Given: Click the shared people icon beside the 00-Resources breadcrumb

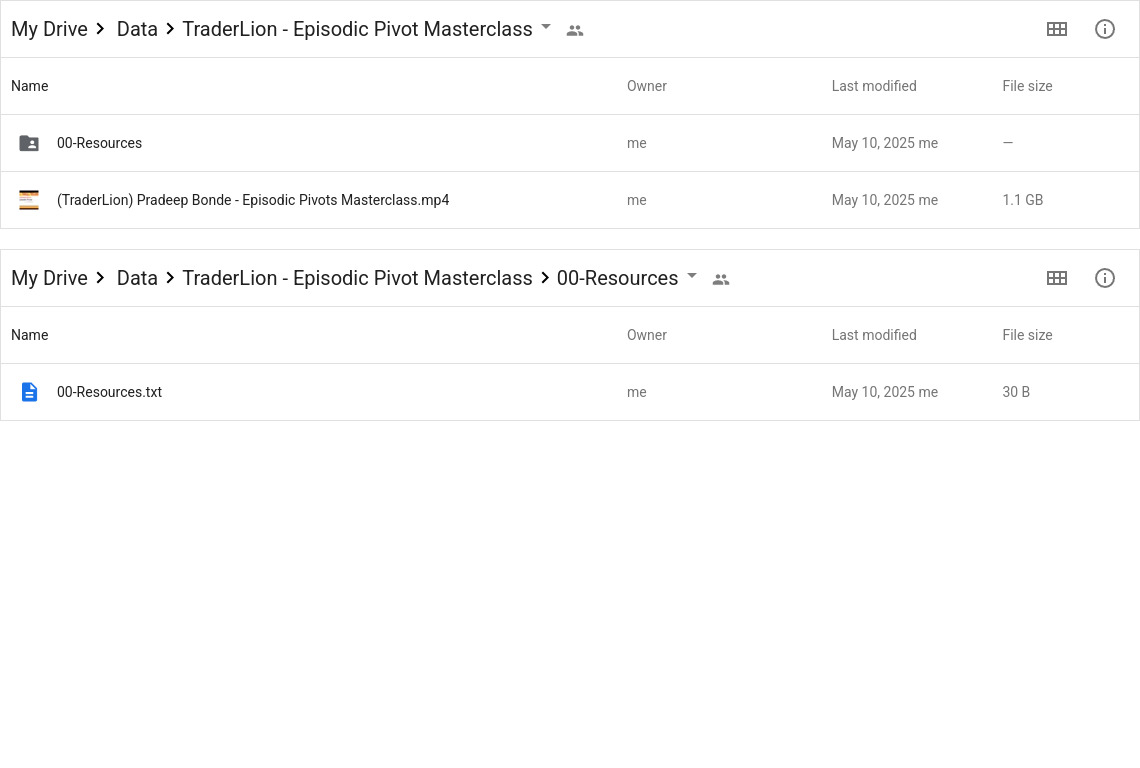Looking at the screenshot, I should click(720, 279).
